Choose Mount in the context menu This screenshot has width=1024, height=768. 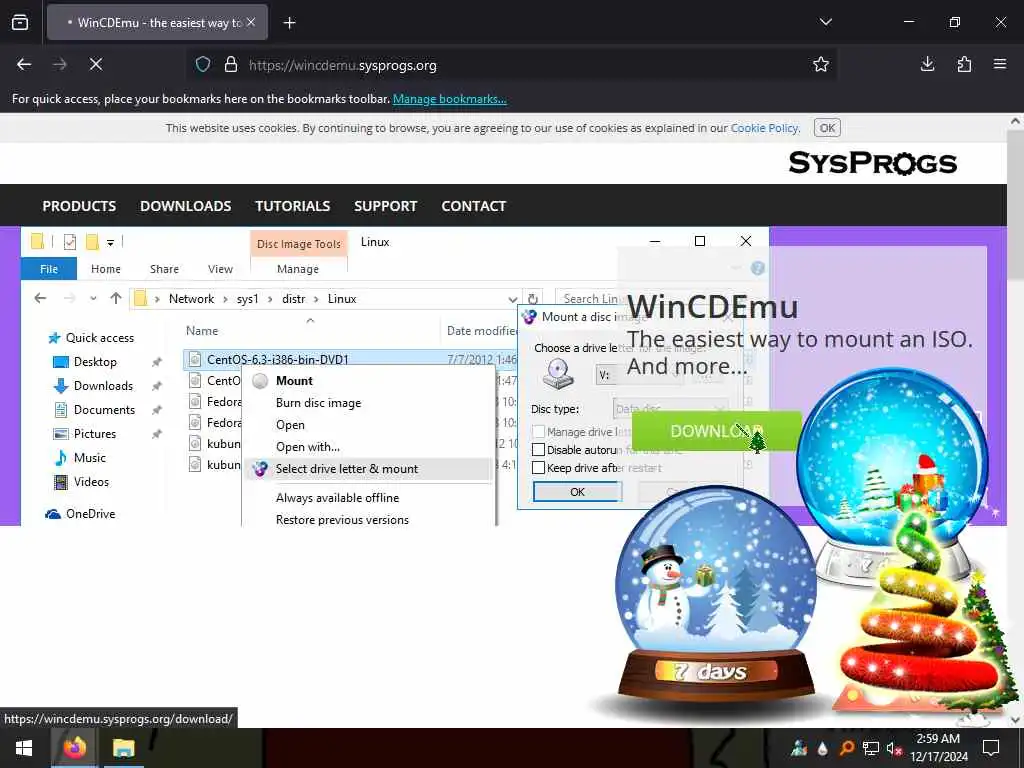tap(294, 381)
